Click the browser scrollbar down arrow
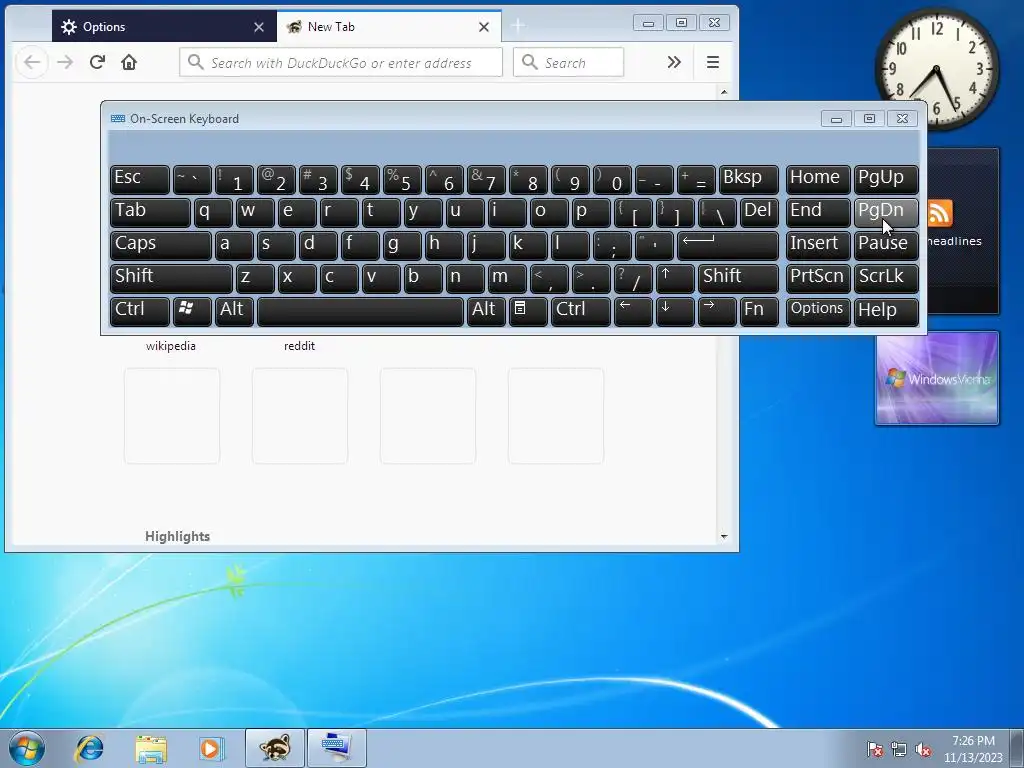Viewport: 1024px width, 768px height. tap(724, 537)
